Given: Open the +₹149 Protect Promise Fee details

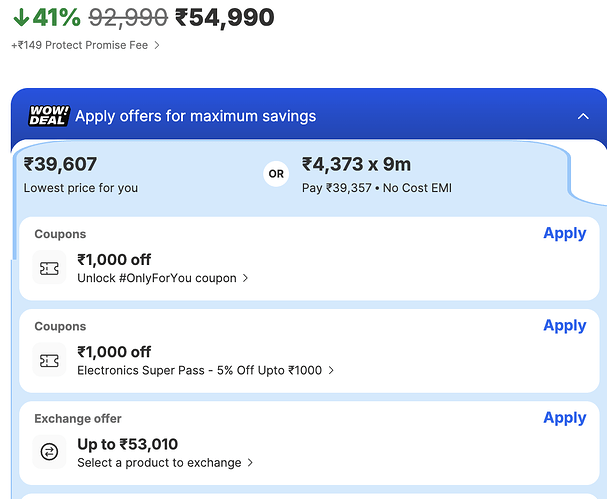Looking at the screenshot, I should [x=80, y=45].
